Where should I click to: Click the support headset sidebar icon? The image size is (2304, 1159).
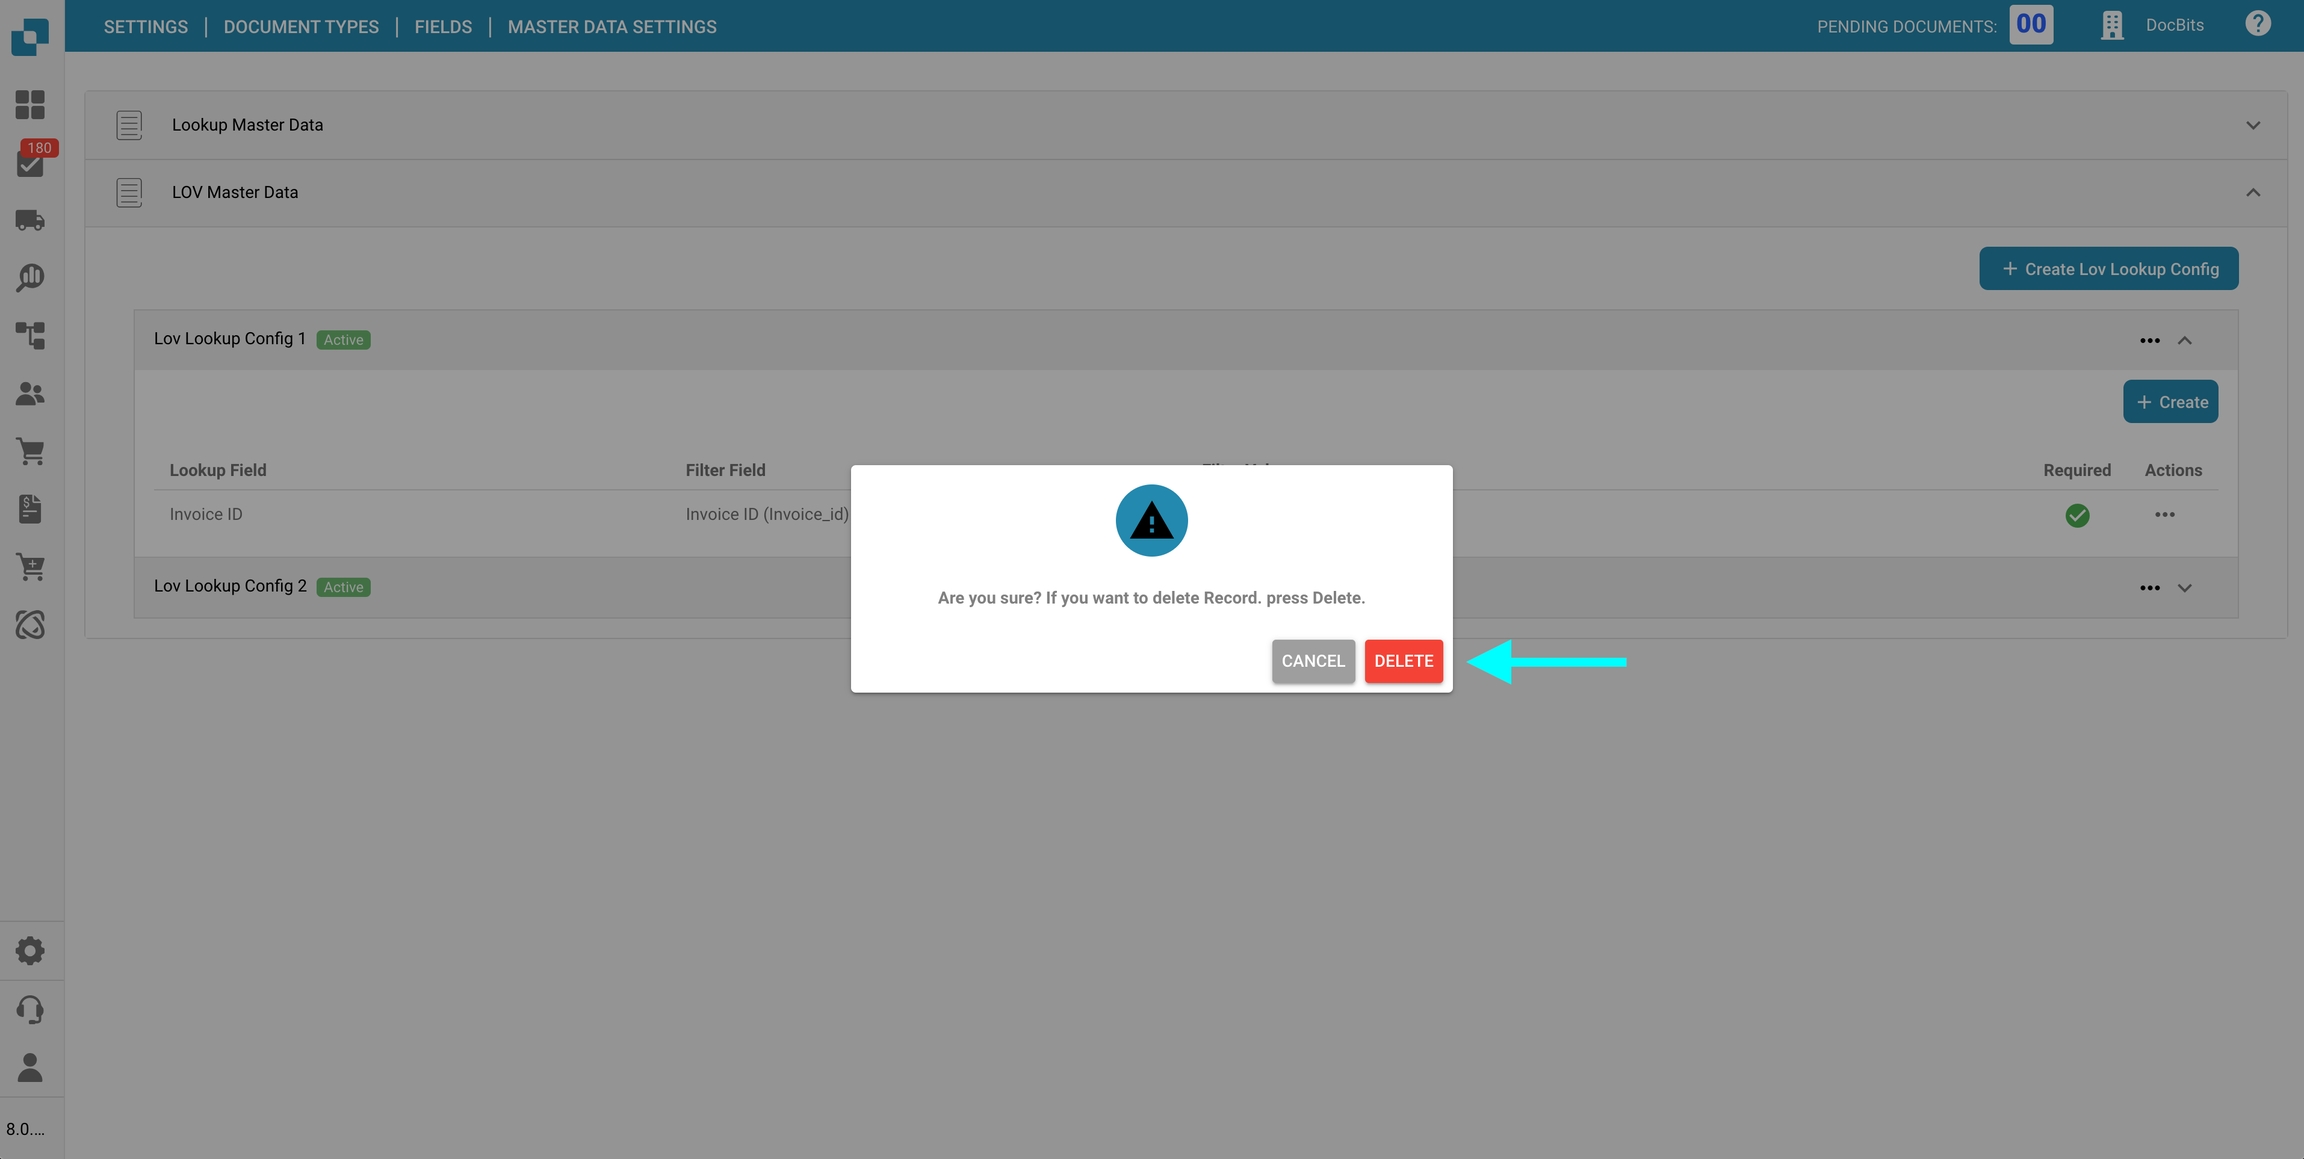pyautogui.click(x=30, y=1009)
